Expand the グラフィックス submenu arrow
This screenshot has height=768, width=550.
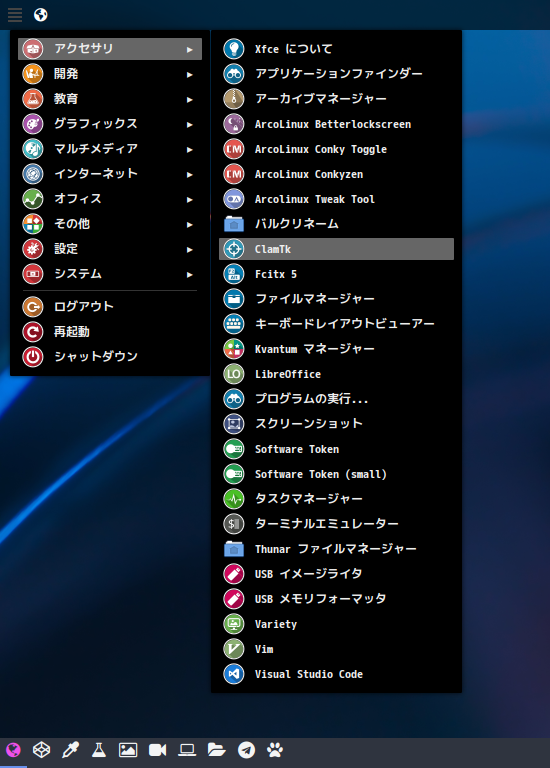pyautogui.click(x=190, y=124)
